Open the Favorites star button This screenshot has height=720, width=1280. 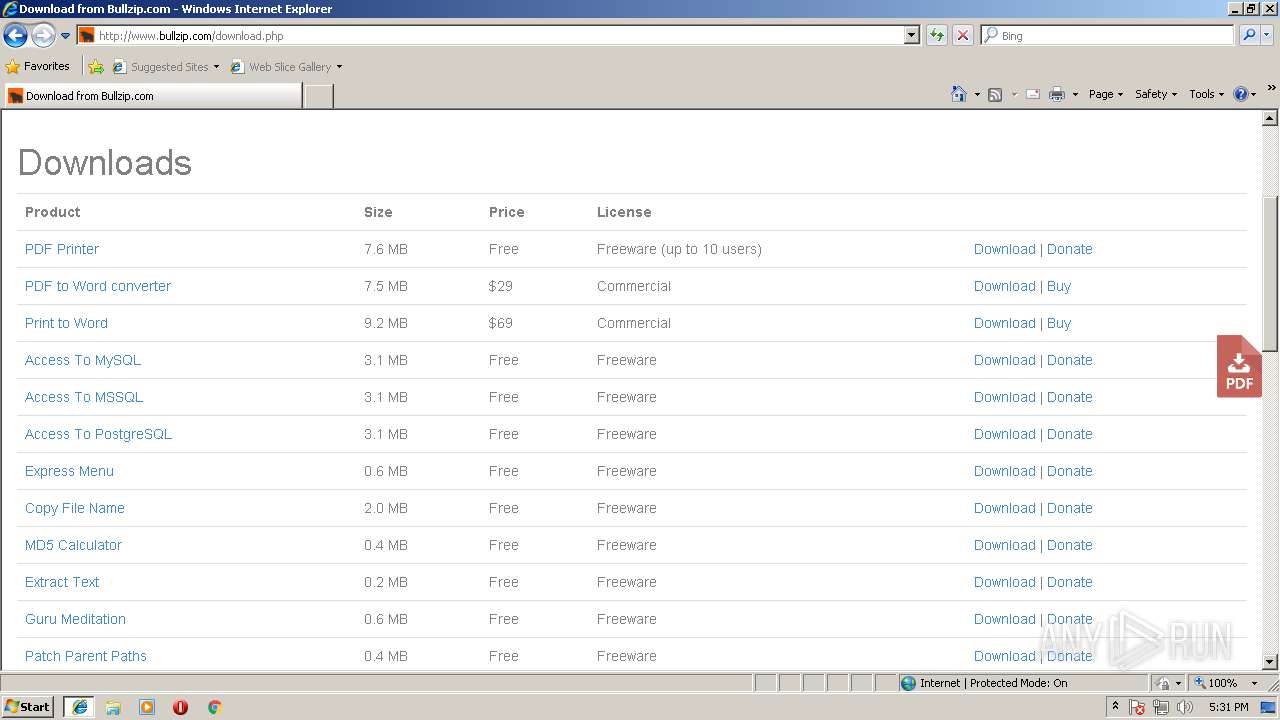click(38, 67)
